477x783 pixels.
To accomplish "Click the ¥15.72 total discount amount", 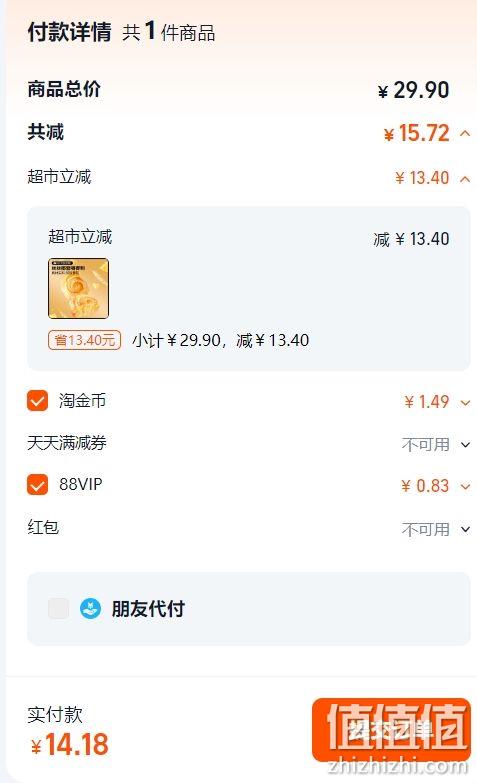I will click(x=417, y=133).
